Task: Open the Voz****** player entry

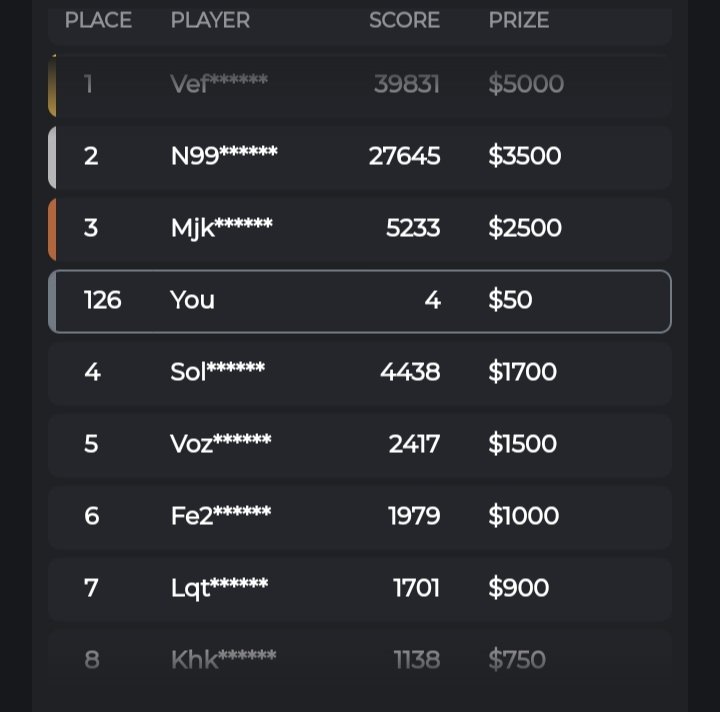Action: tap(220, 444)
